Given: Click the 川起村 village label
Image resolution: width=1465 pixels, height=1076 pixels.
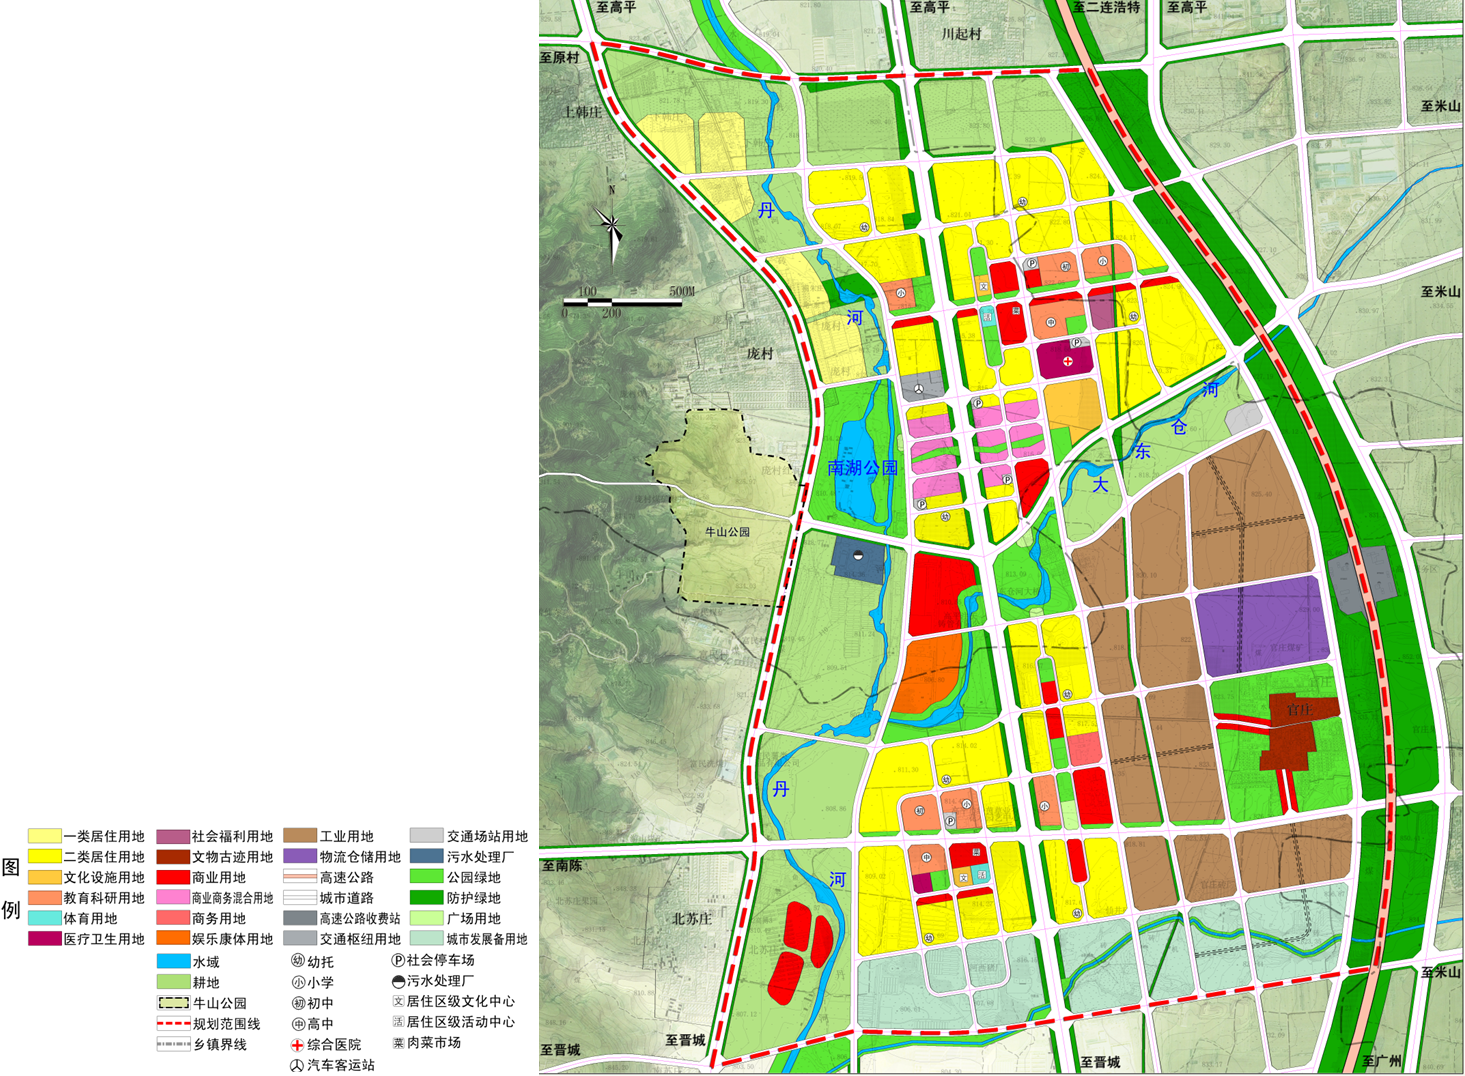Looking at the screenshot, I should (961, 34).
